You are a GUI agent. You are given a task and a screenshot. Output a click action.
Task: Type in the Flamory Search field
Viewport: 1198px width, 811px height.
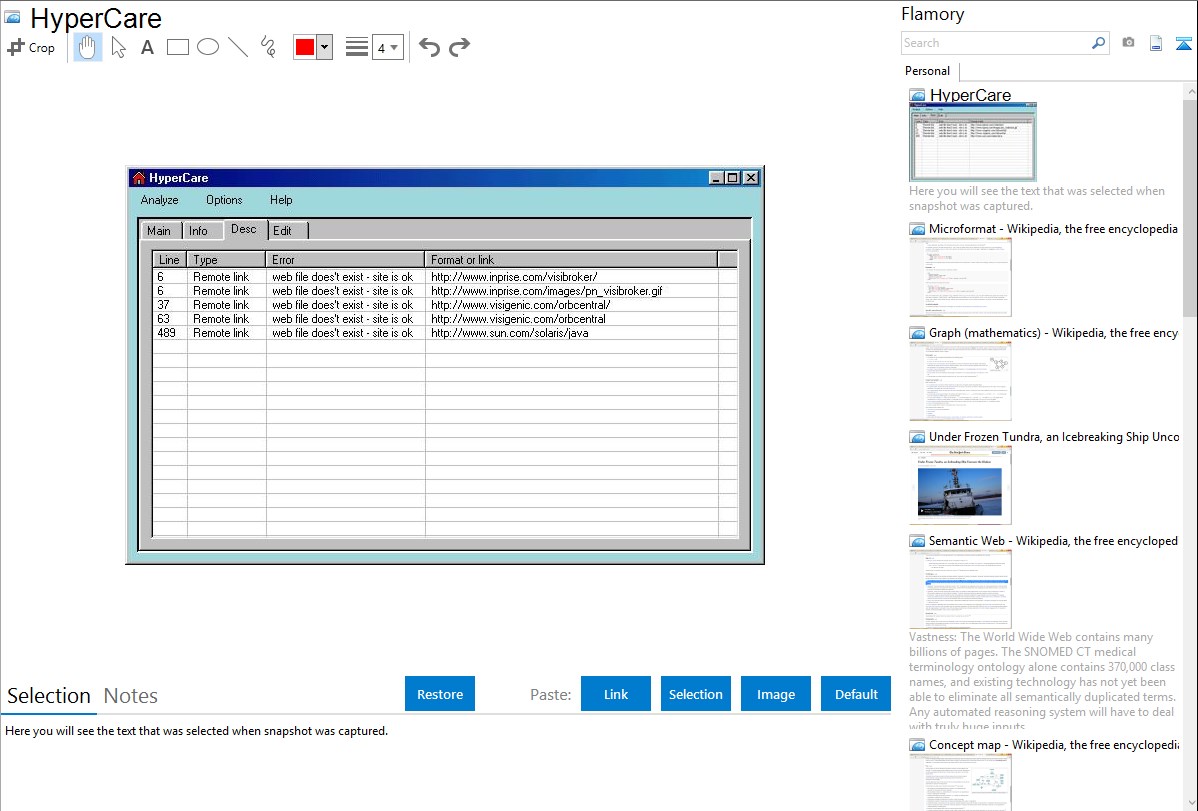point(995,43)
